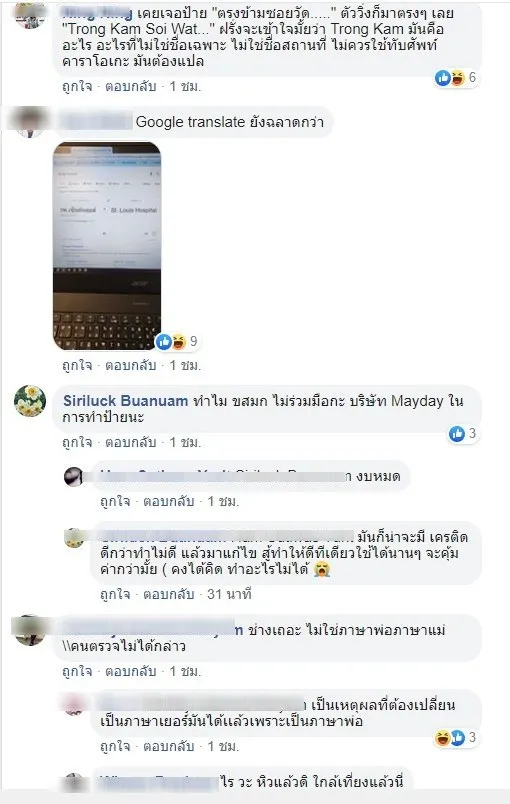The width and height of the screenshot is (510, 804).
Task: Reply to Siriluck Buanuam's Mayday comment
Action: (x=131, y=443)
